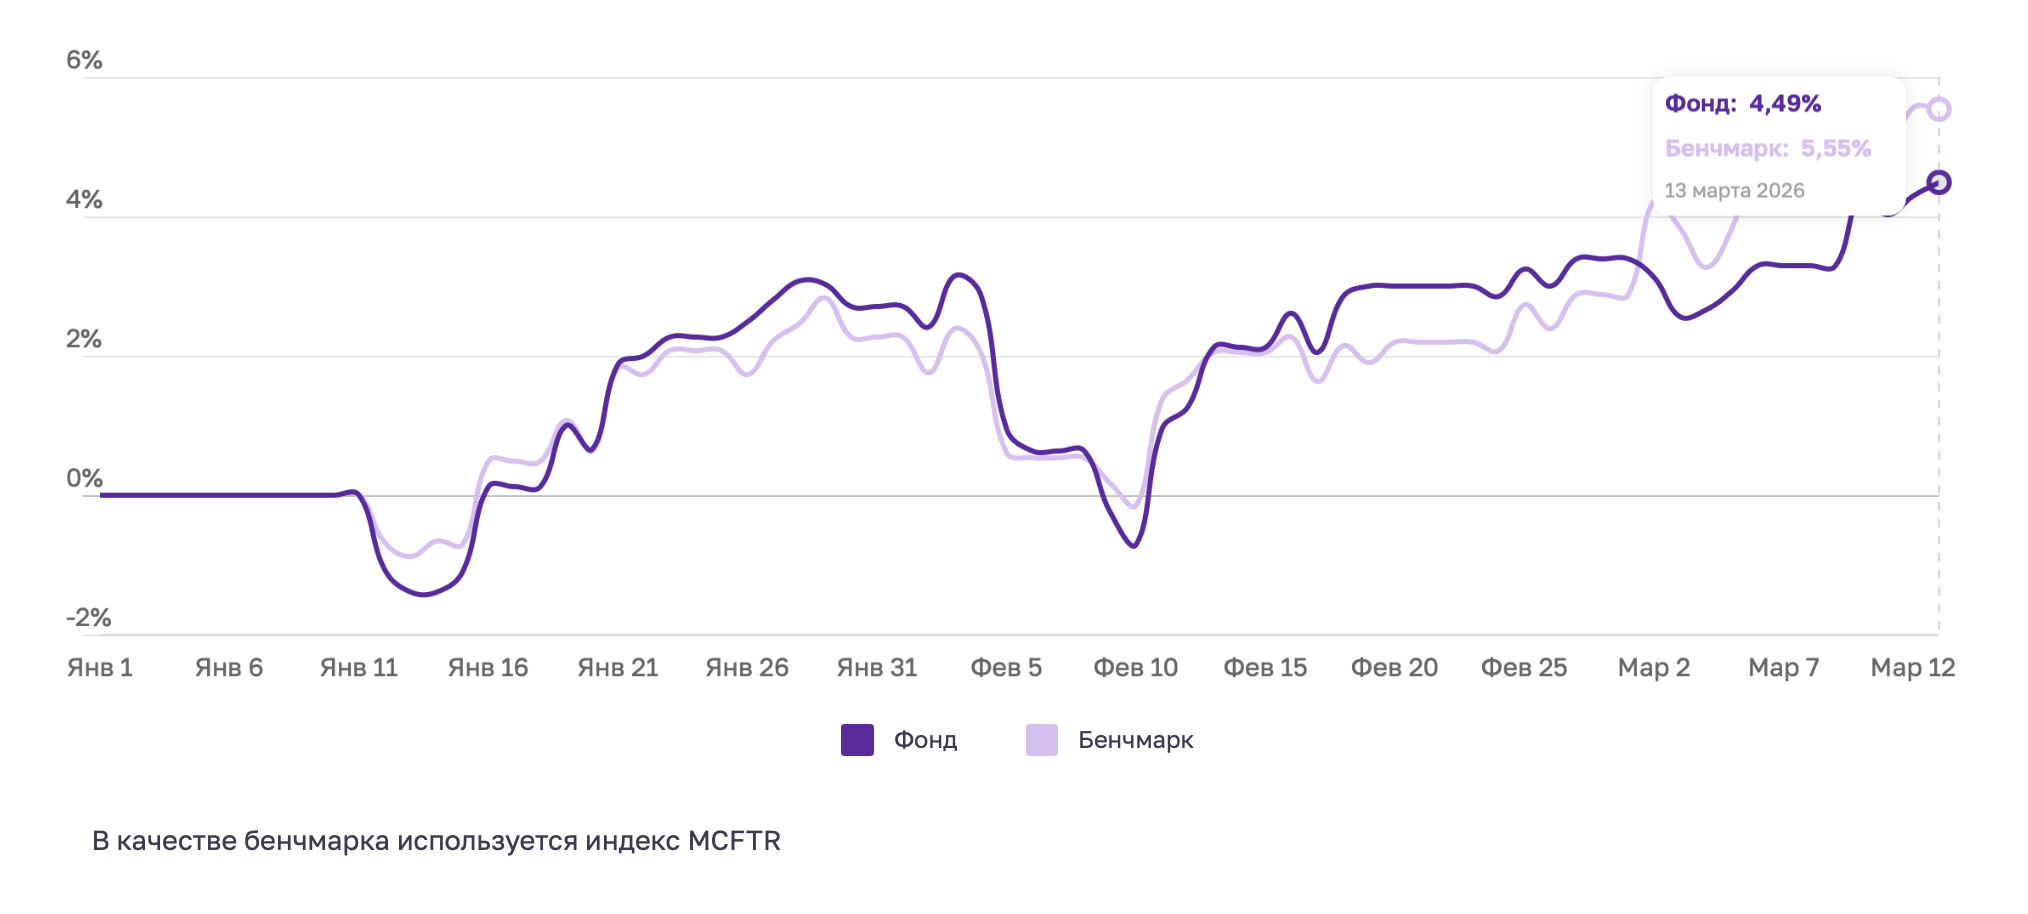Click the dark Фонд endpoint marker circle

(x=1938, y=182)
